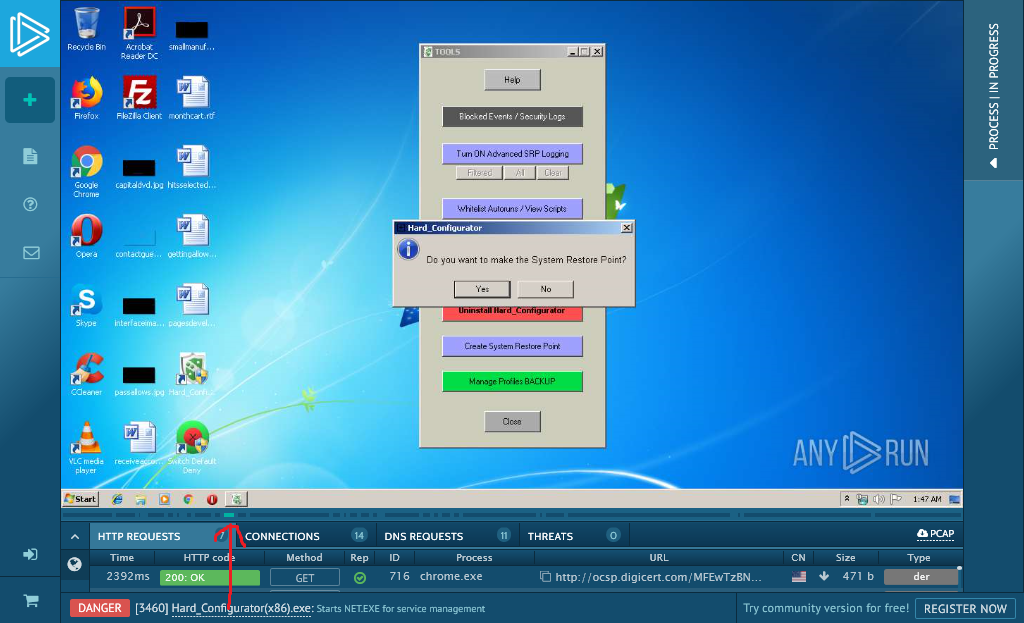Turn ON Advanced SRP Logging
The width and height of the screenshot is (1024, 623).
tap(512, 154)
